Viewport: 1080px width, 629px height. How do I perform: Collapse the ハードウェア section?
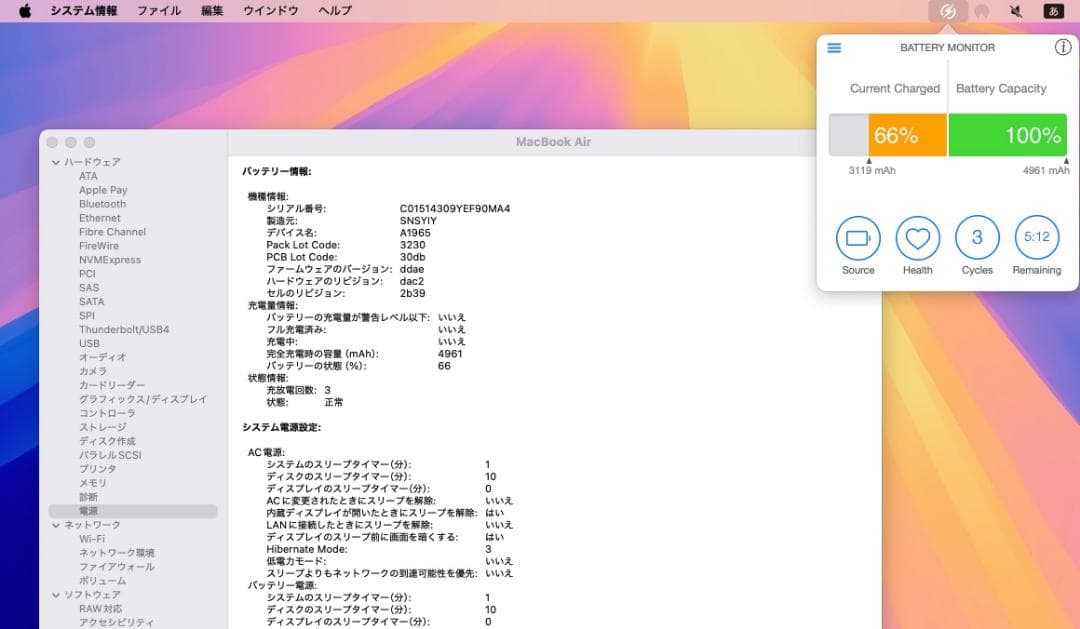click(57, 161)
